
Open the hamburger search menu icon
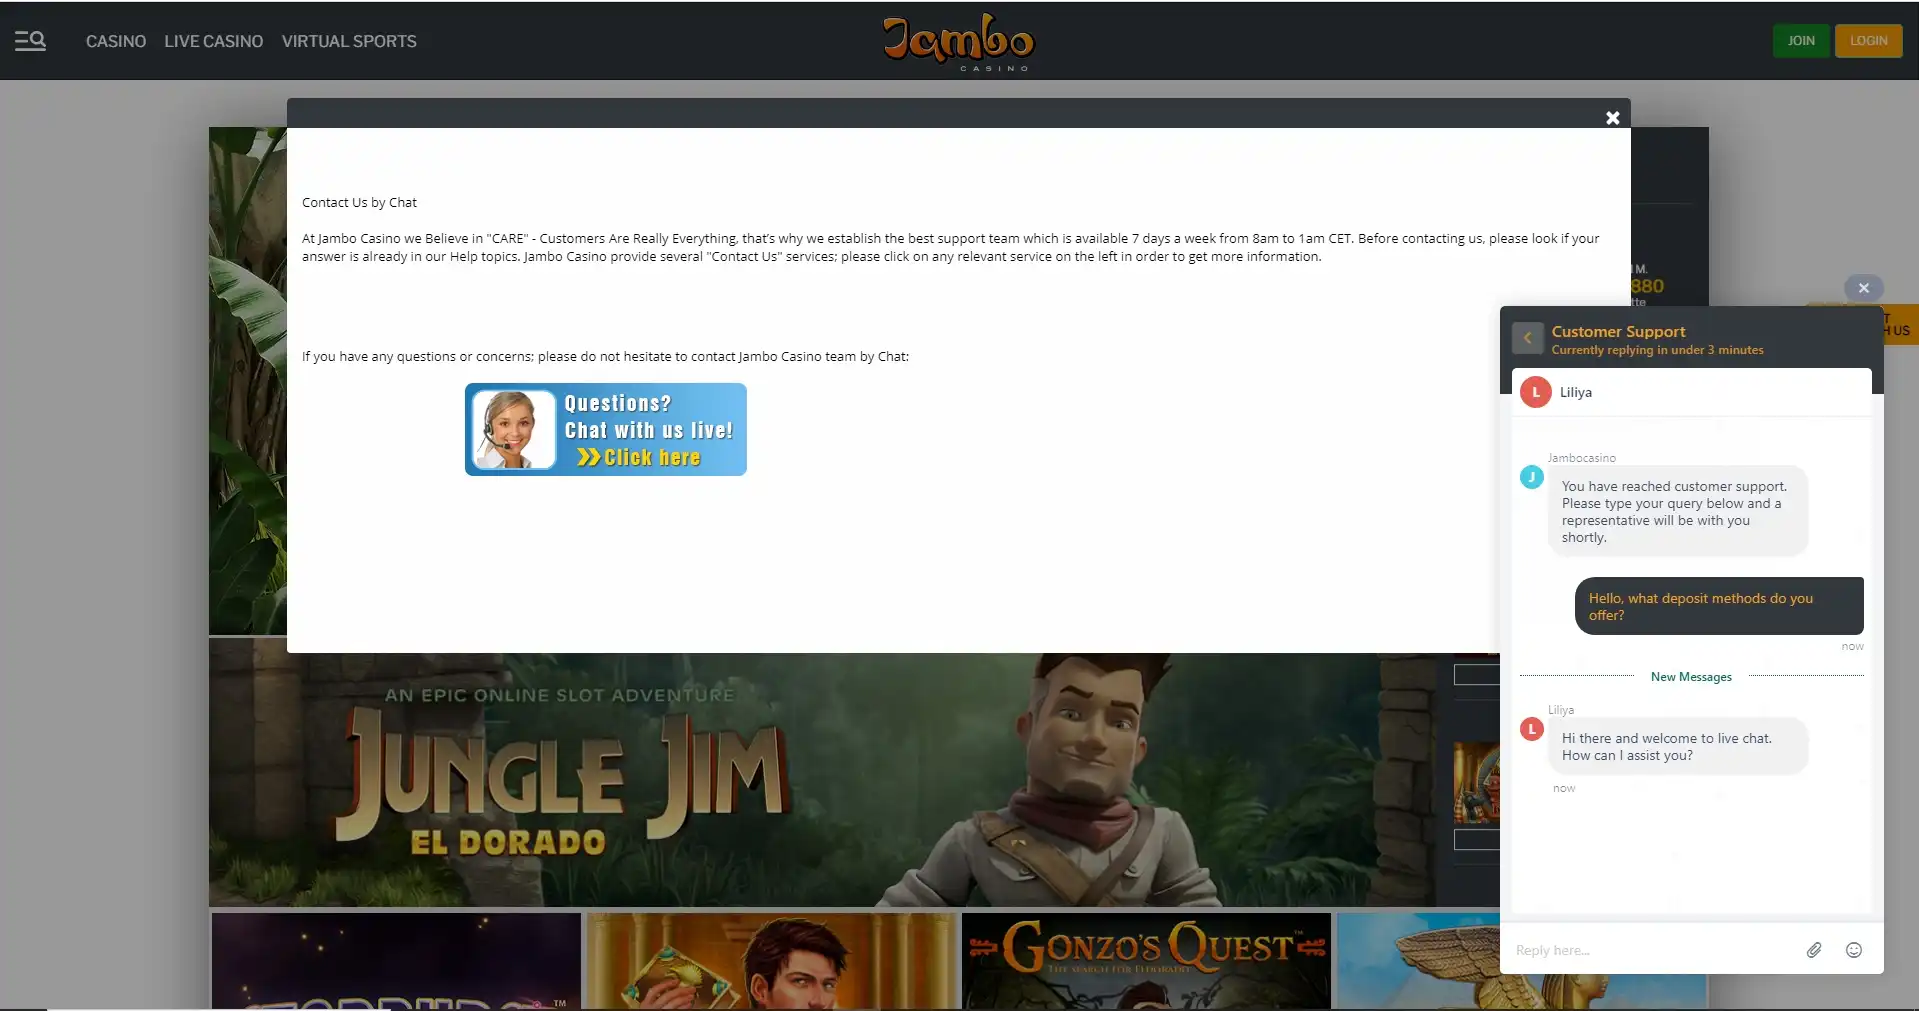30,41
